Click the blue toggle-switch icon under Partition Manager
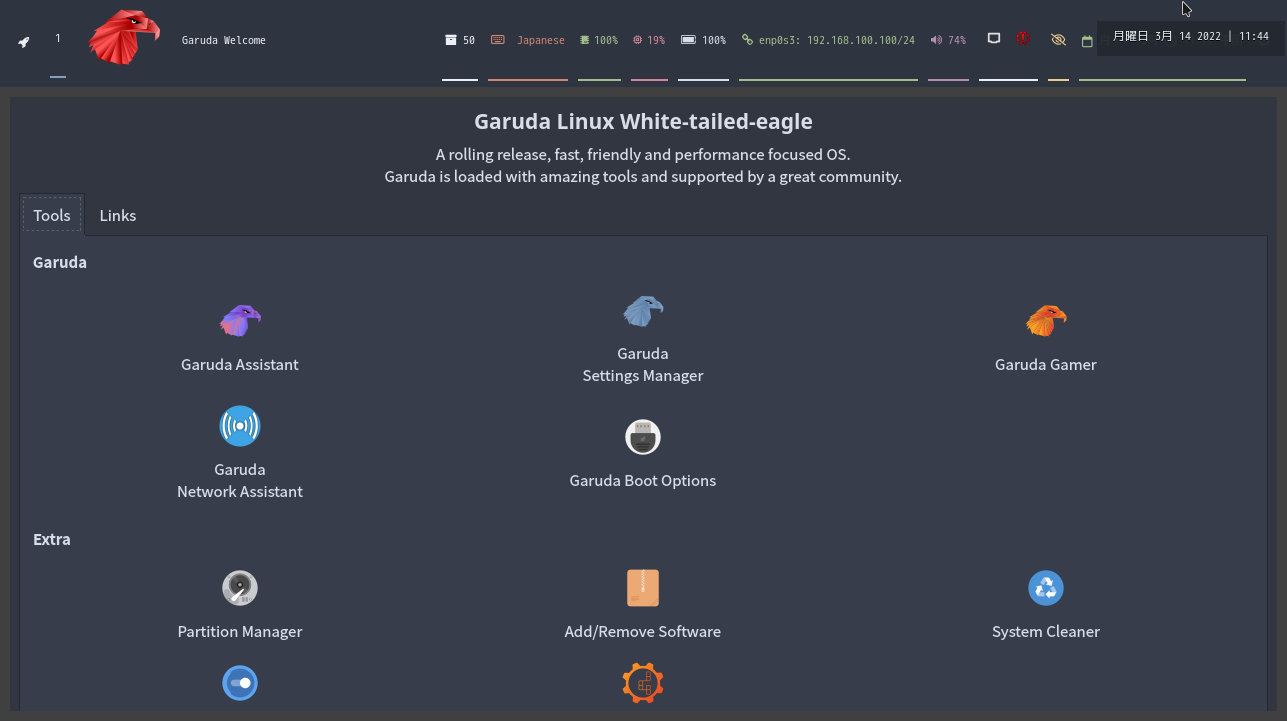 pos(240,683)
